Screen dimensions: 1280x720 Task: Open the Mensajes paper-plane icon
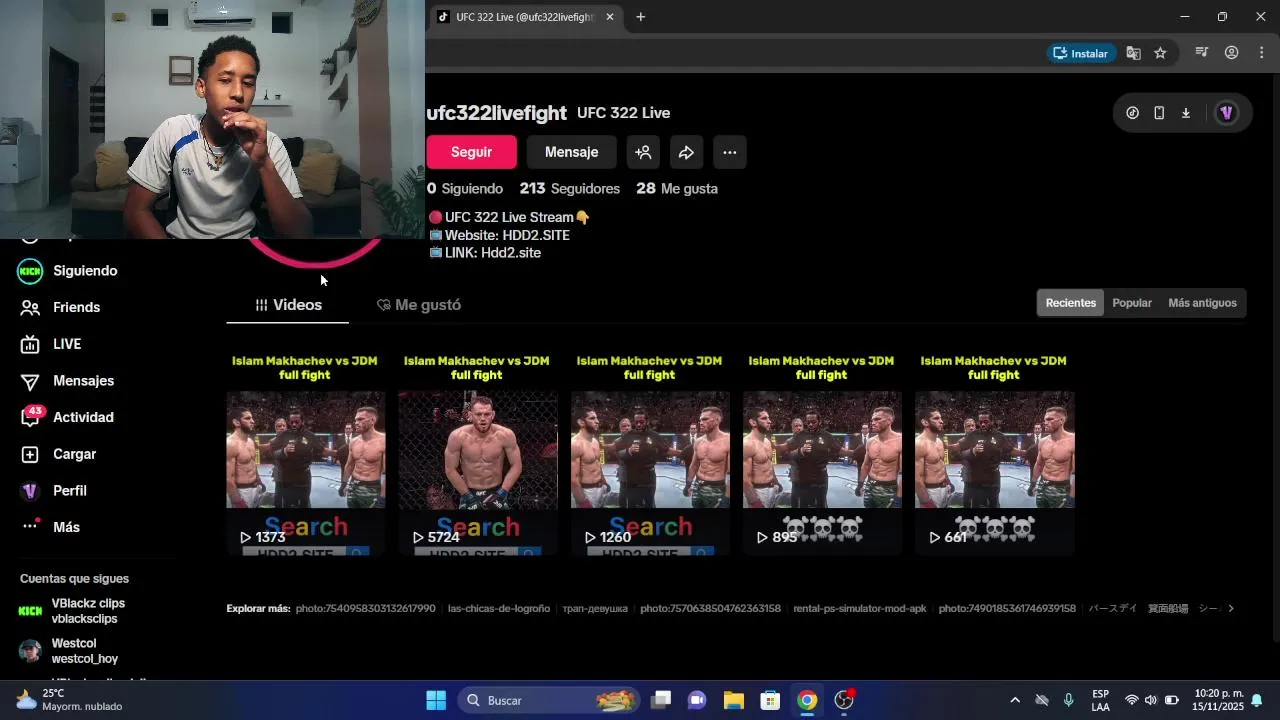point(30,381)
